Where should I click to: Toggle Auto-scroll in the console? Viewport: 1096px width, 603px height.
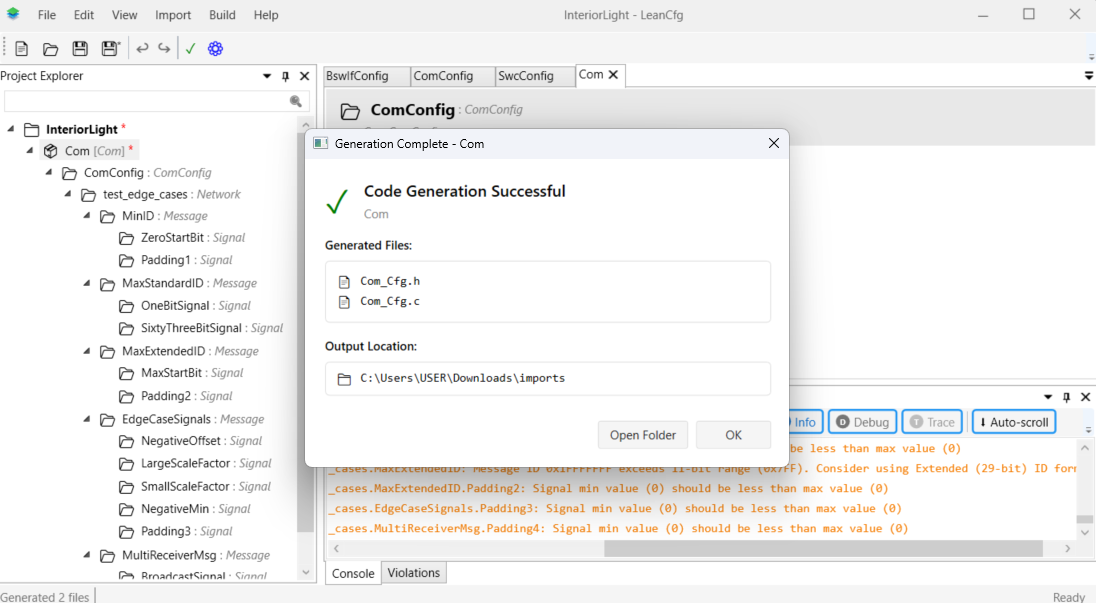coord(1013,422)
